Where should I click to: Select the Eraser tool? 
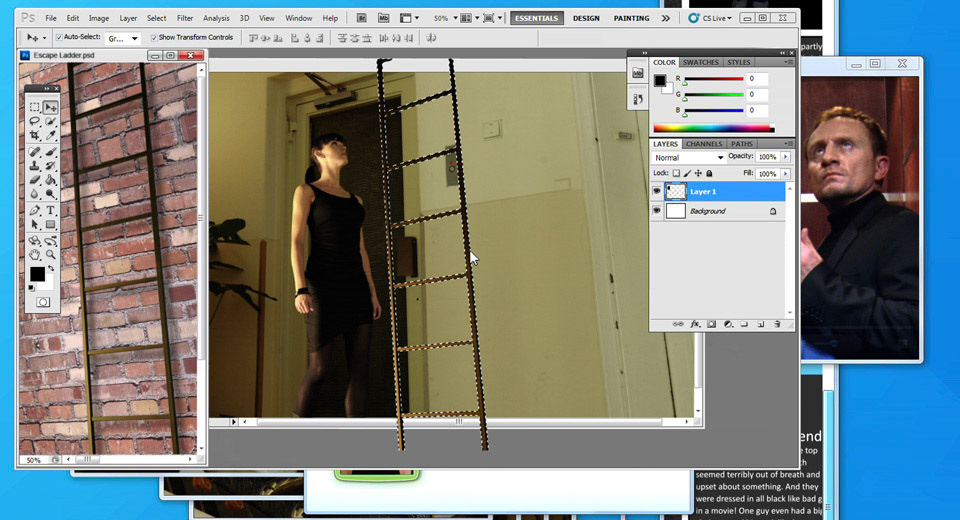[34, 179]
